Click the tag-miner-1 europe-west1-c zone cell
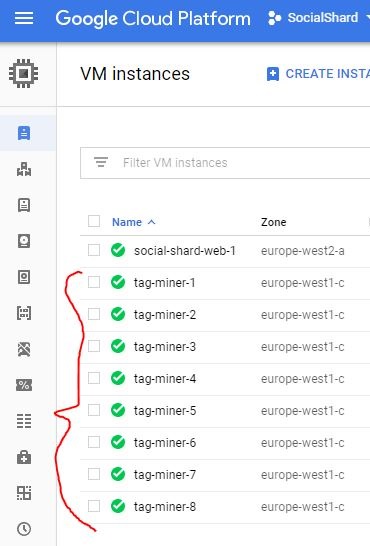The height and width of the screenshot is (546, 370). coord(303,283)
